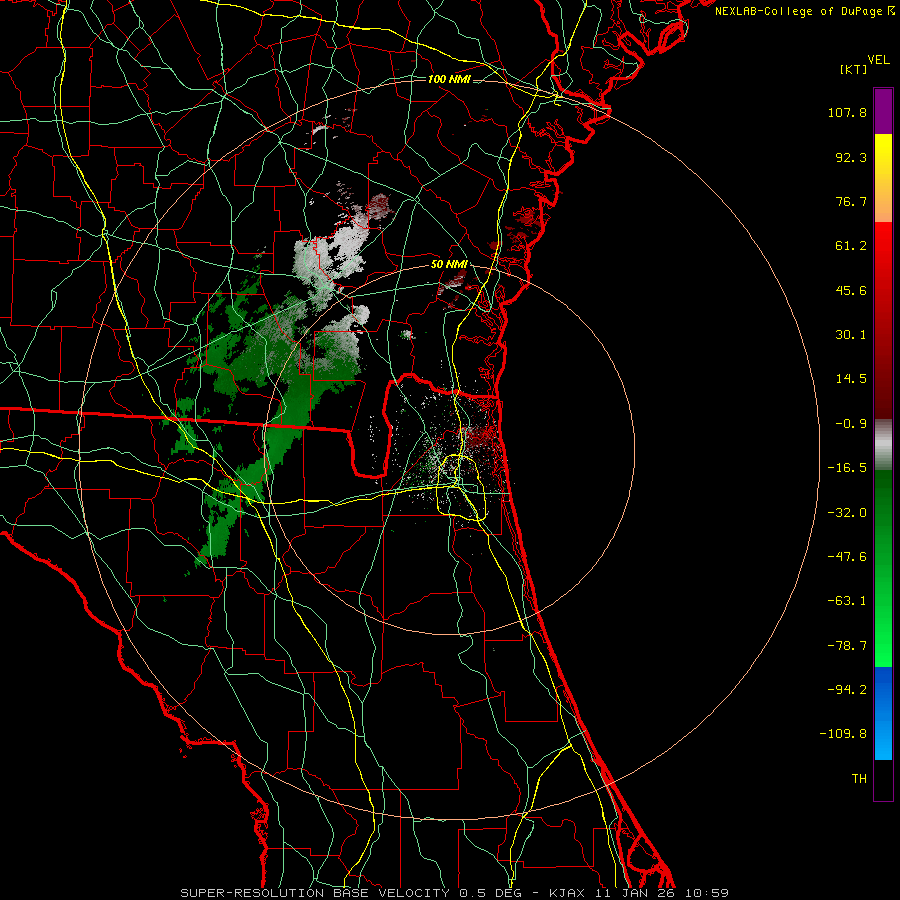Click the -0.9 velocity scale label
Screen dimensions: 900x900
click(x=851, y=424)
